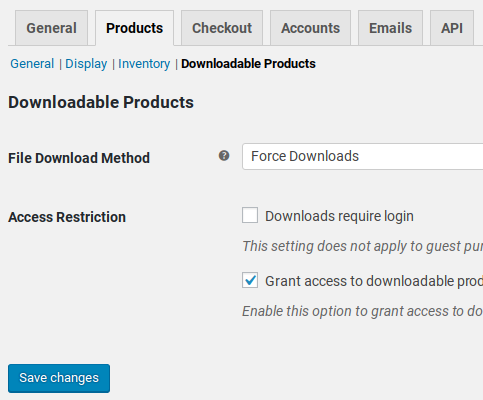The width and height of the screenshot is (483, 400).
Task: Click the Save changes button
Action: pos(59,378)
